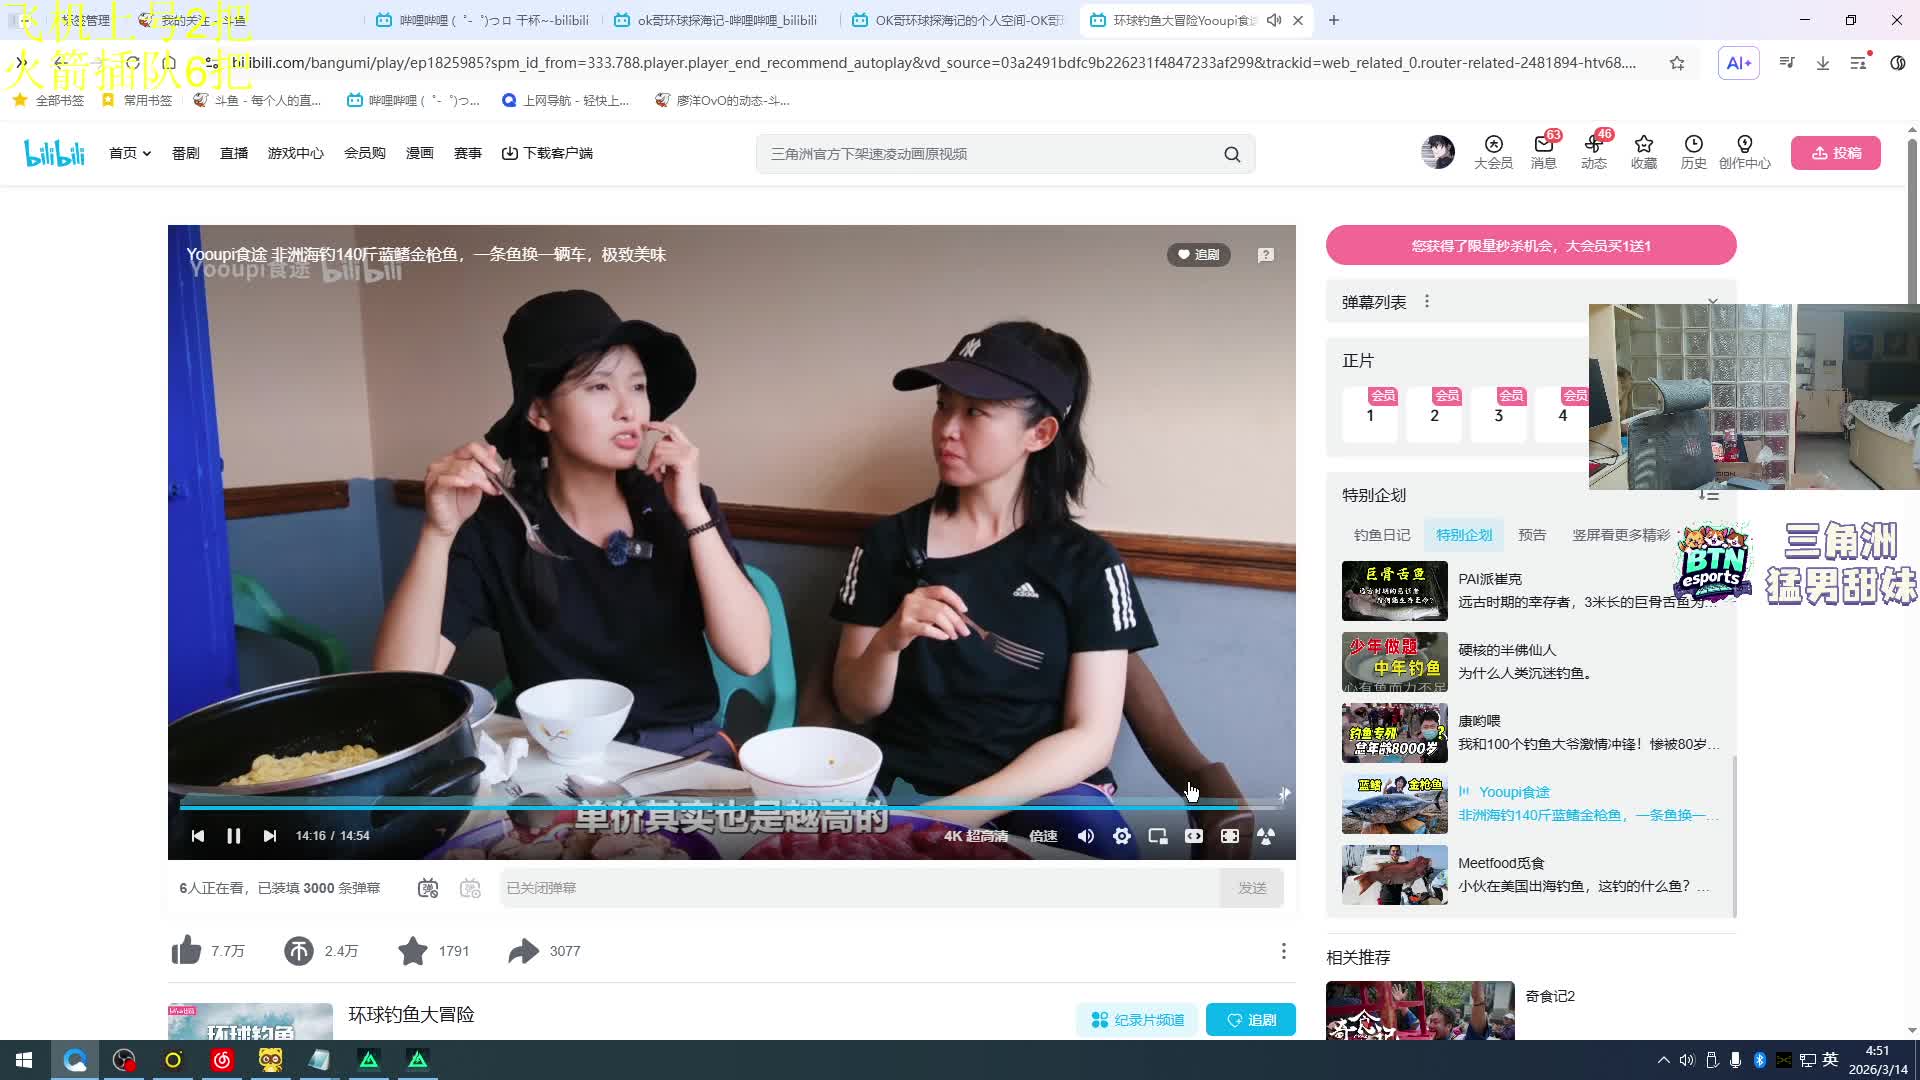Seek on the video progress bar
The width and height of the screenshot is (1920, 1080).
point(700,805)
